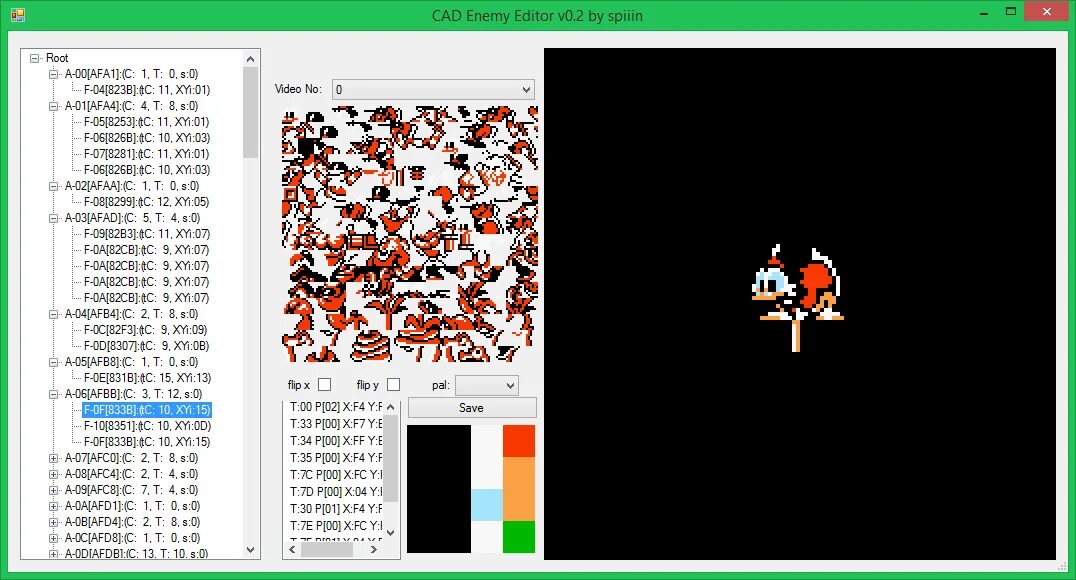The width and height of the screenshot is (1076, 580).
Task: Click the tile sheet image under Video No
Action: pyautogui.click(x=410, y=233)
